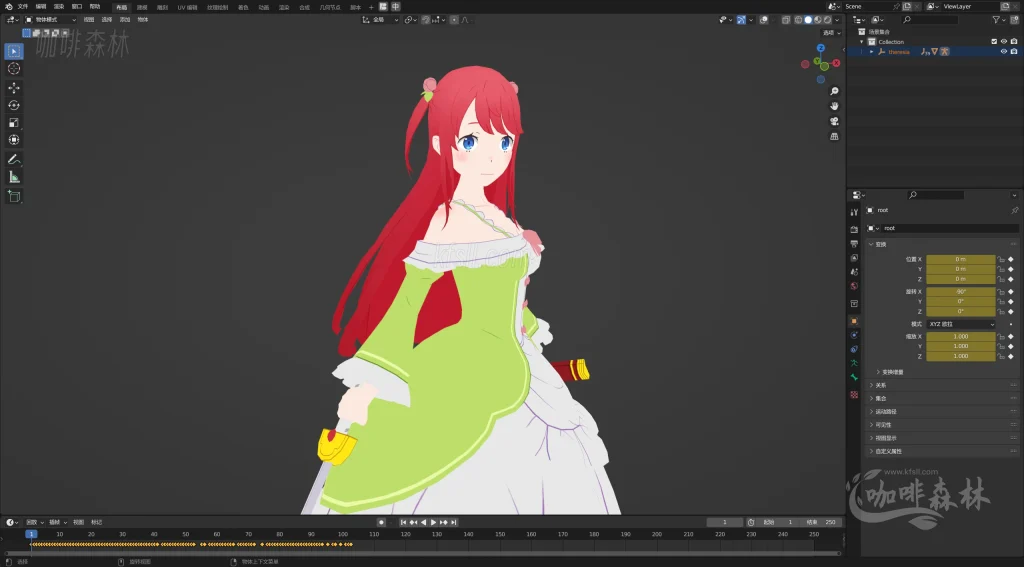Toggle Collection render camera icon
The image size is (1024, 567).
1014,41
